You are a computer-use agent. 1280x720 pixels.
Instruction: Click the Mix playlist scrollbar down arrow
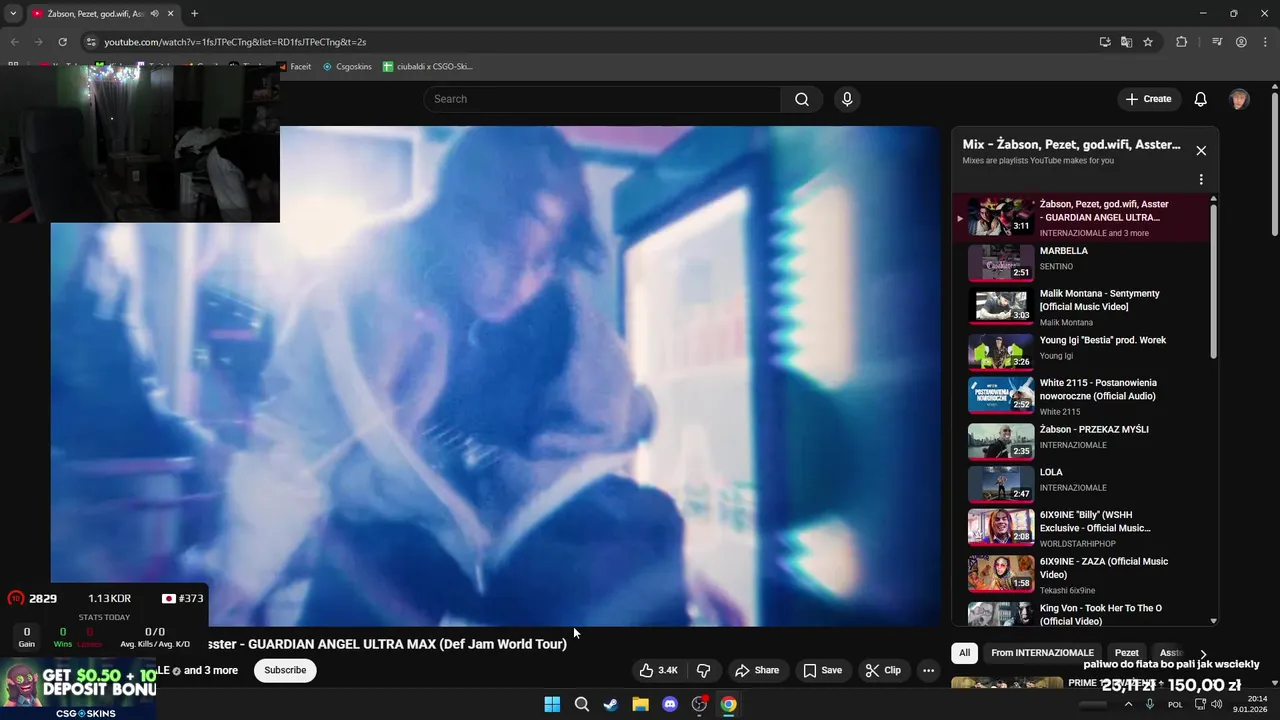pos(1214,621)
